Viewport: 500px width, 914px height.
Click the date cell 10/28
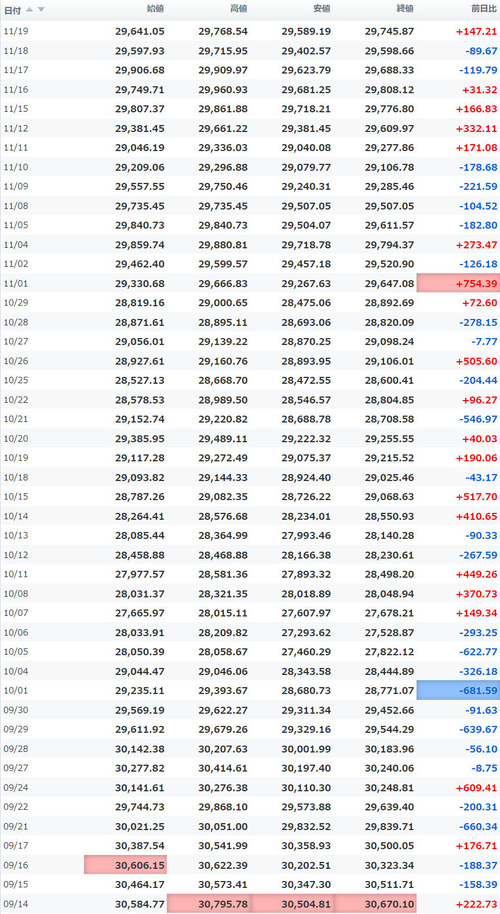[16, 322]
